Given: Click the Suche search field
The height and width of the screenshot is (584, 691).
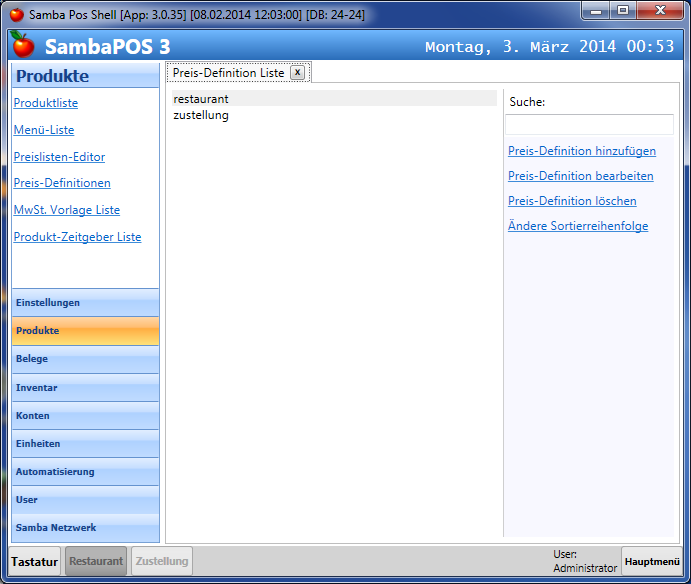Looking at the screenshot, I should coord(589,125).
